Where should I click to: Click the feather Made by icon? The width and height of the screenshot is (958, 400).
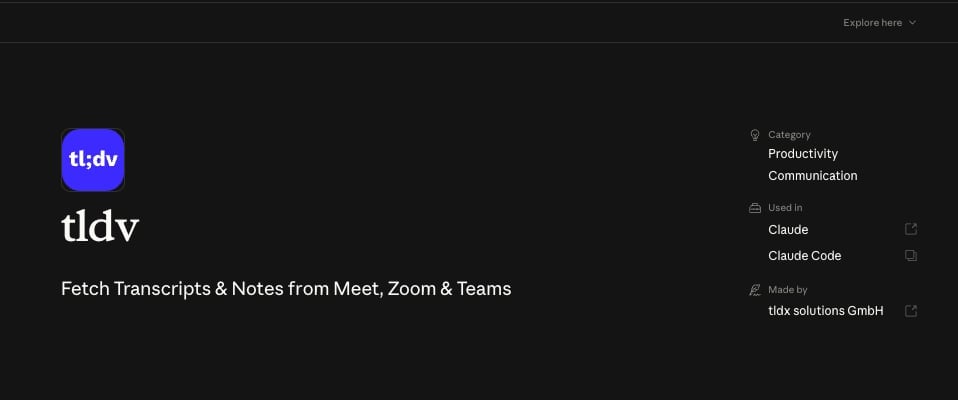tap(755, 289)
